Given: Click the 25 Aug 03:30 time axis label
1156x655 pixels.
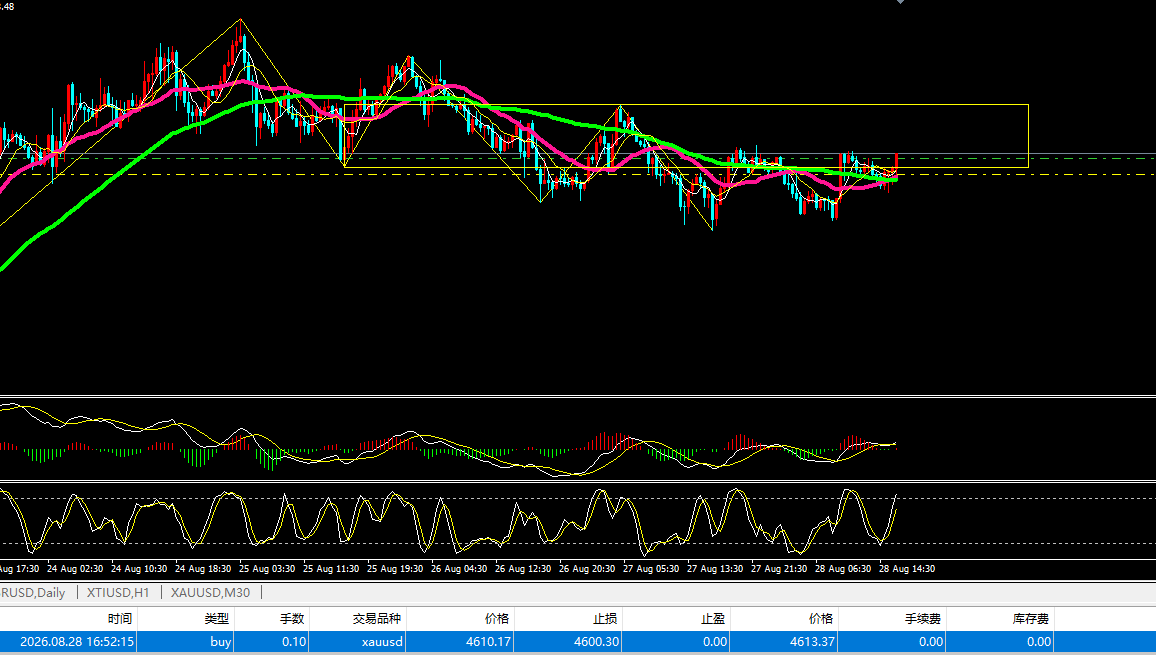Looking at the screenshot, I should point(267,569).
